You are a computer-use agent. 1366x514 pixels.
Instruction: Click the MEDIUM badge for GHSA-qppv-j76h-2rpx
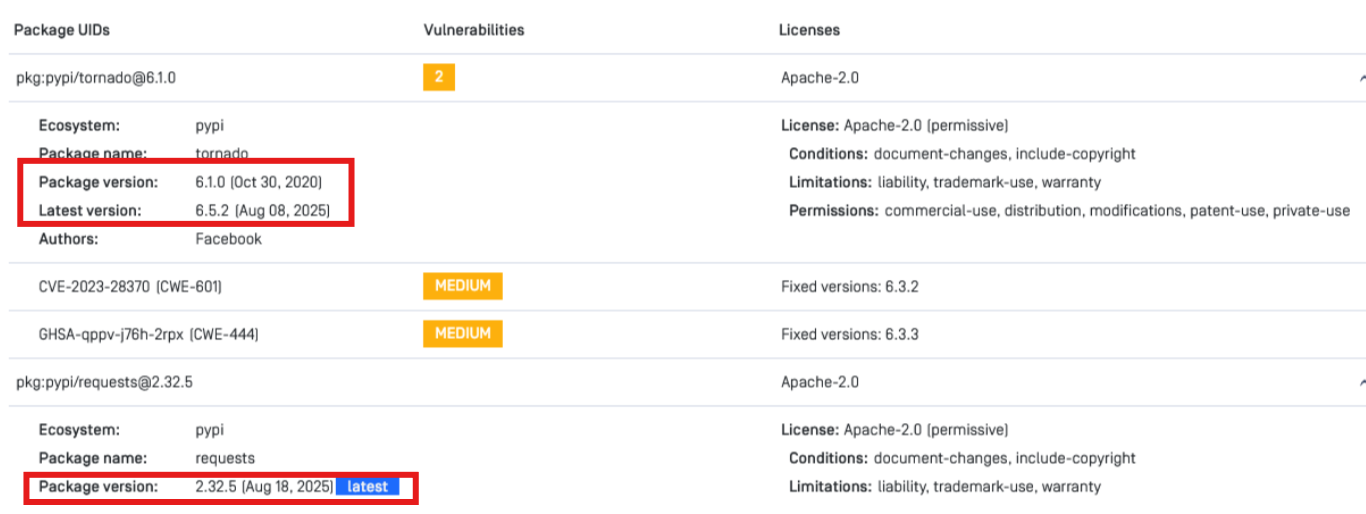(x=462, y=334)
